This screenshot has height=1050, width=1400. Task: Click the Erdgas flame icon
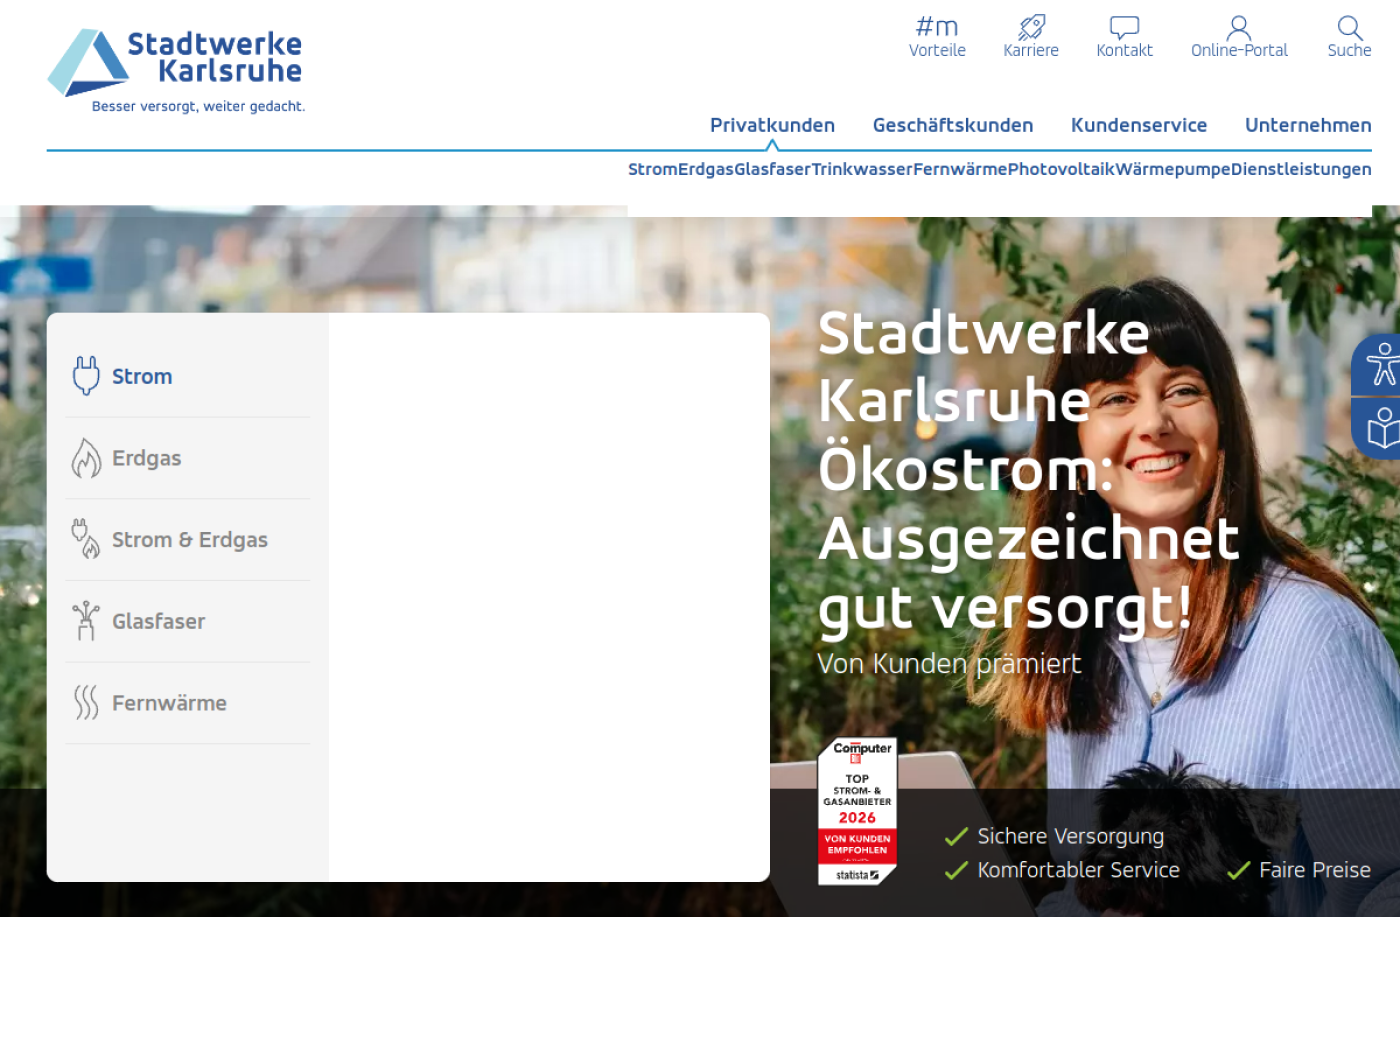[86, 458]
